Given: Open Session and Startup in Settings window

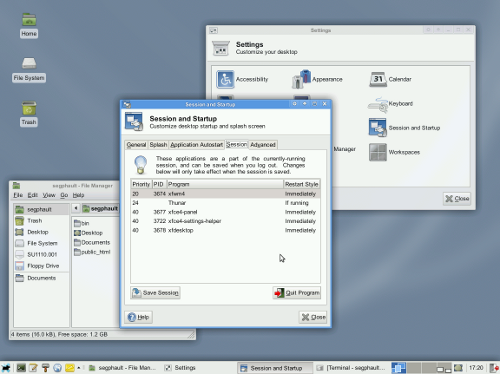Looking at the screenshot, I should [x=404, y=128].
